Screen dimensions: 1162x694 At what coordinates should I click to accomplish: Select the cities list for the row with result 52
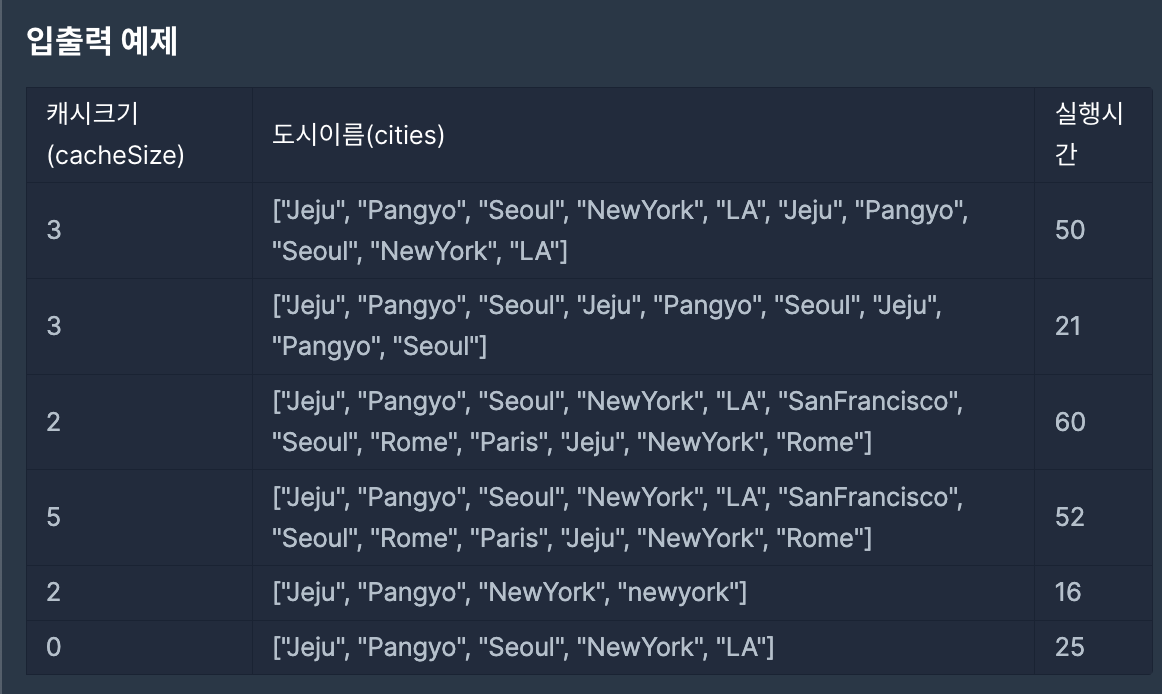[x=643, y=518]
